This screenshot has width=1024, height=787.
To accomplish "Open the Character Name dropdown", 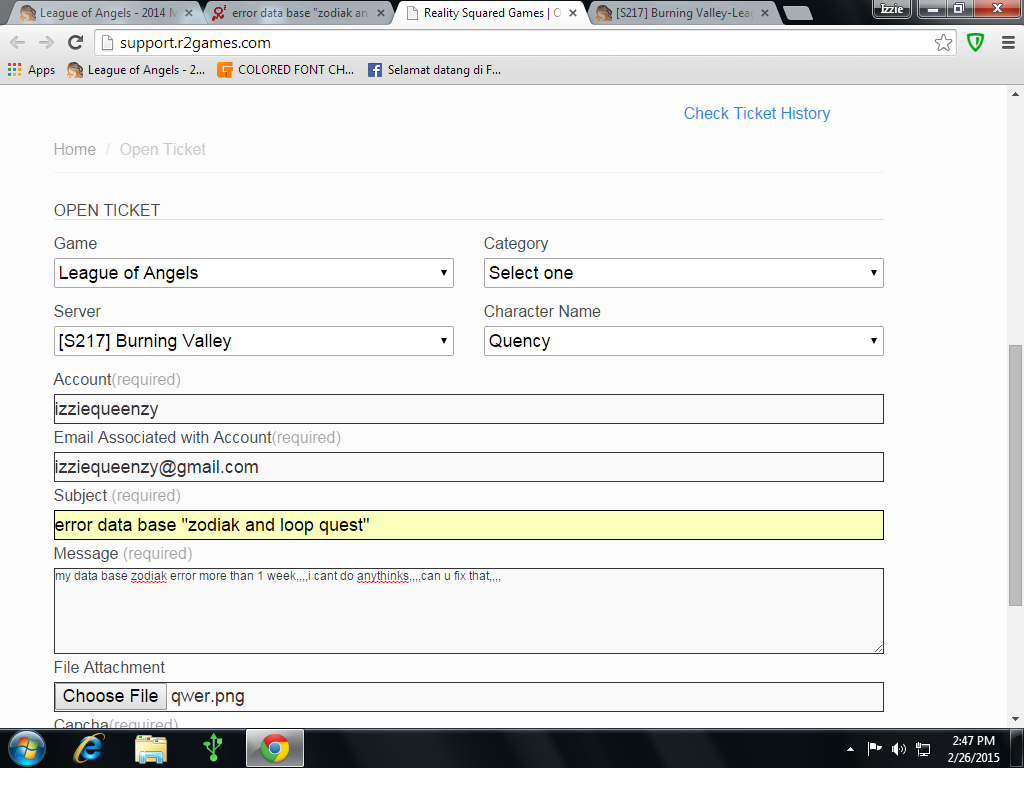I will (x=683, y=341).
